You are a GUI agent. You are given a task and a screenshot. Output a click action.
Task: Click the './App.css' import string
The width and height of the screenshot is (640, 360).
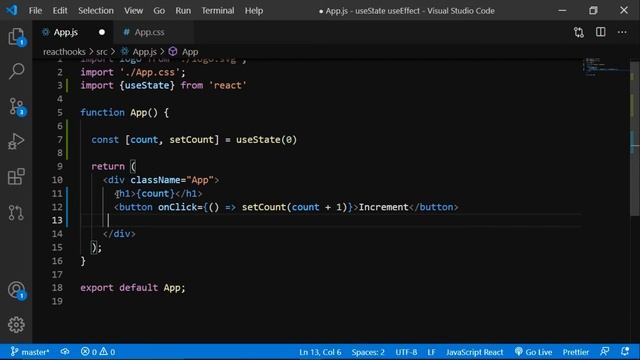point(150,72)
